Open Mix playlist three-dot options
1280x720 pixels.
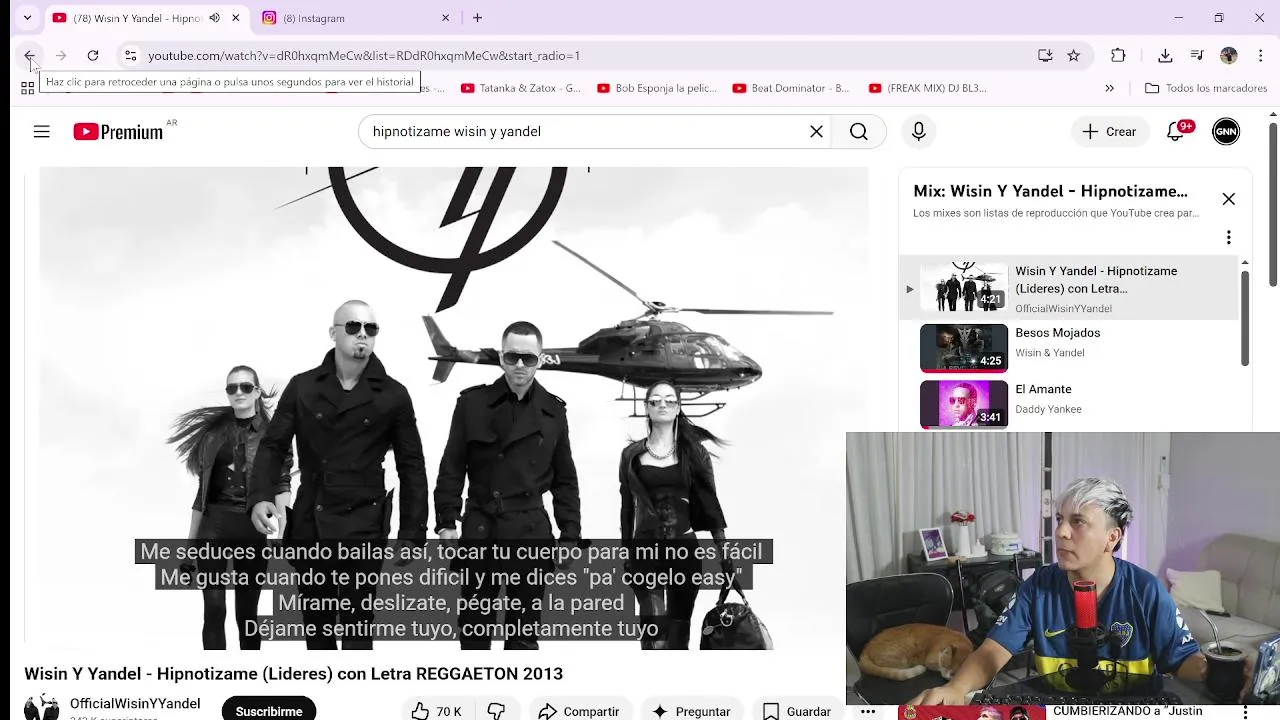tap(1229, 237)
